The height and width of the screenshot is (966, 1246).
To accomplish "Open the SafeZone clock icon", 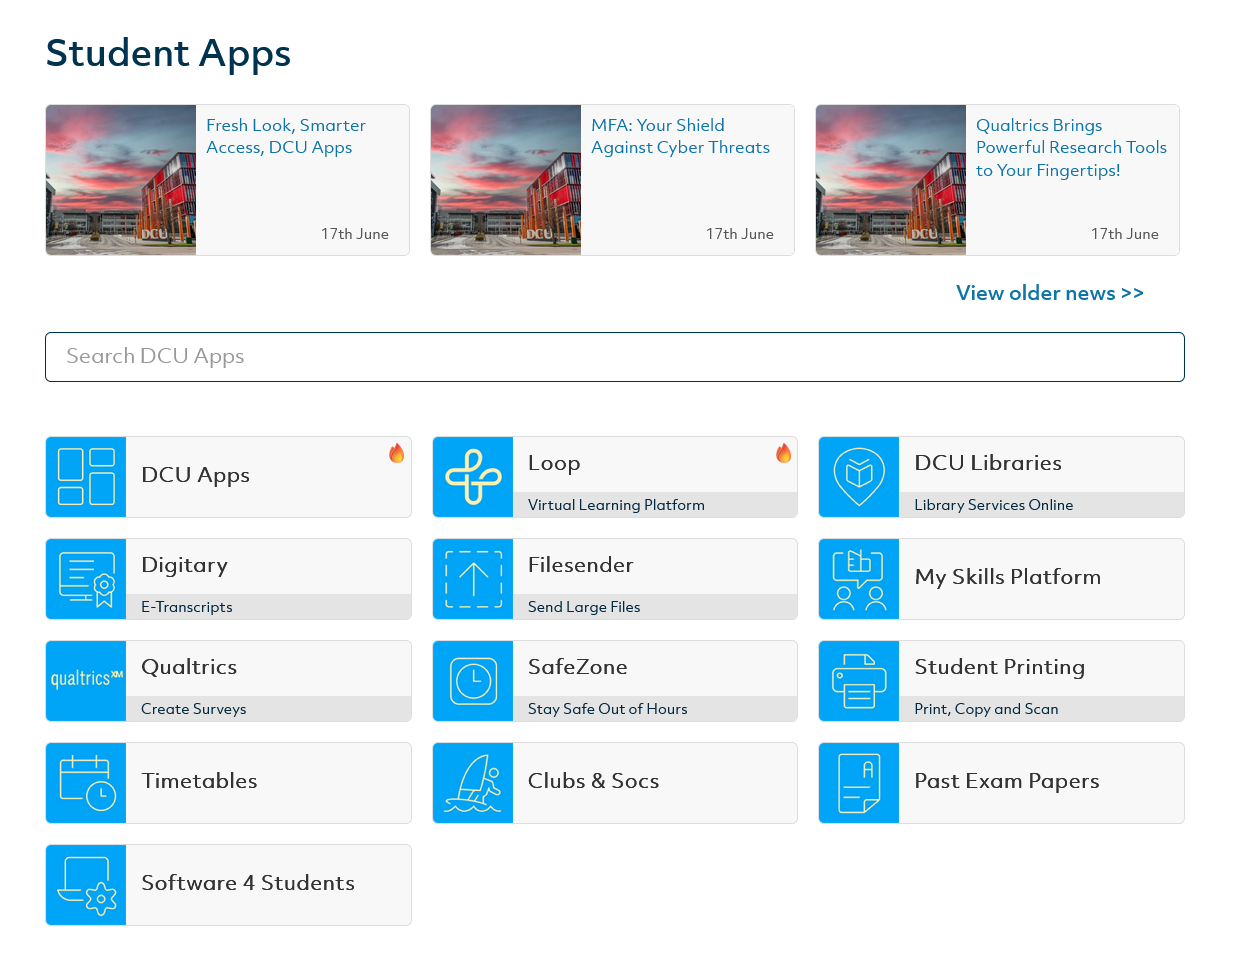I will [x=473, y=681].
